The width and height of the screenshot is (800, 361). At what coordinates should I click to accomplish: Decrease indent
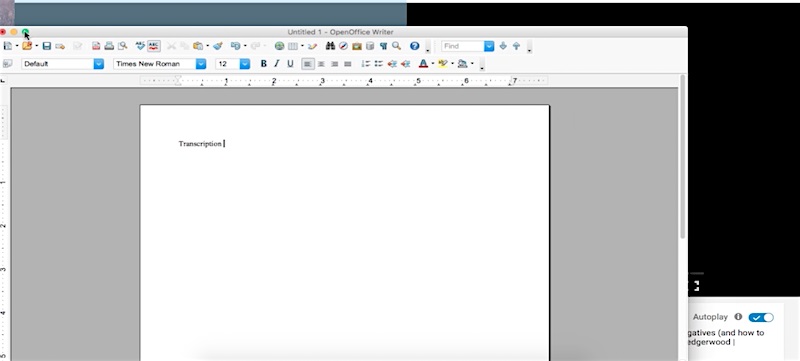392,64
